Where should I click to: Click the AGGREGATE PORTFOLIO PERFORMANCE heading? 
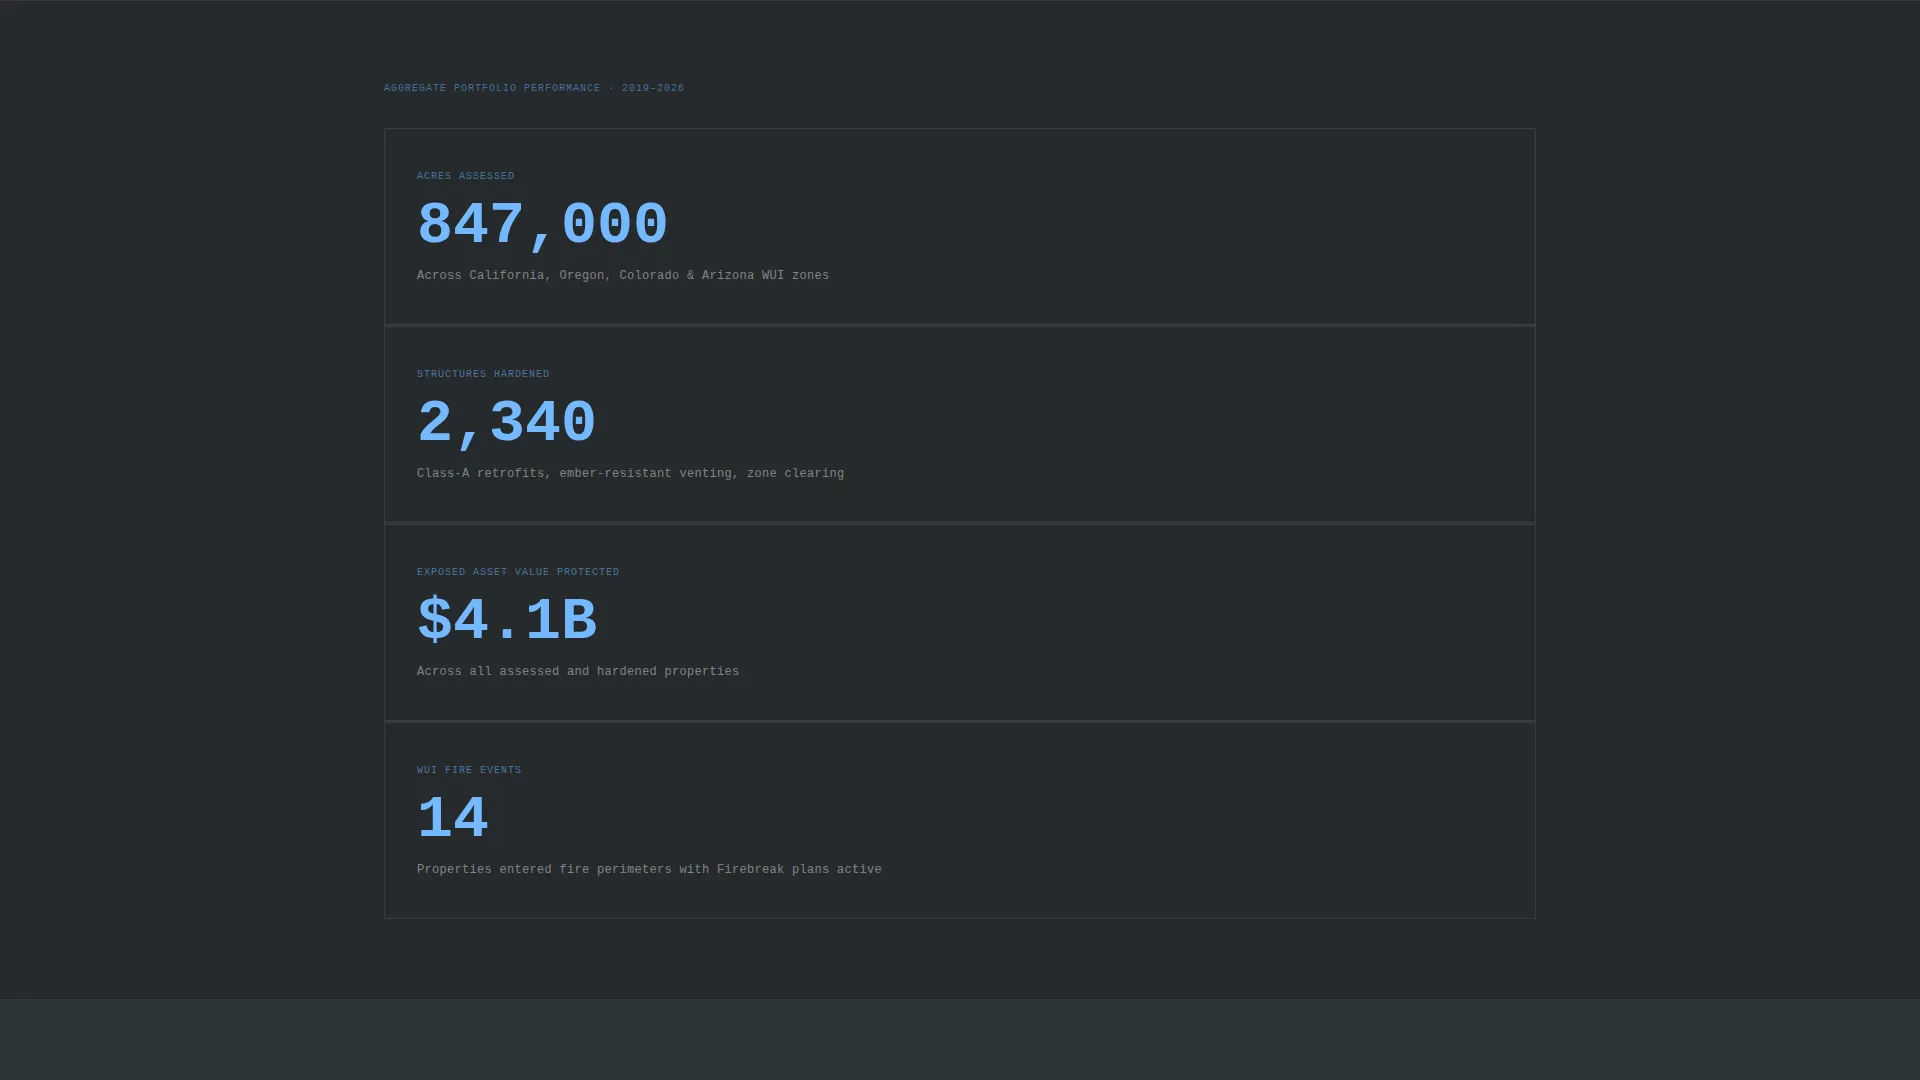(492, 88)
